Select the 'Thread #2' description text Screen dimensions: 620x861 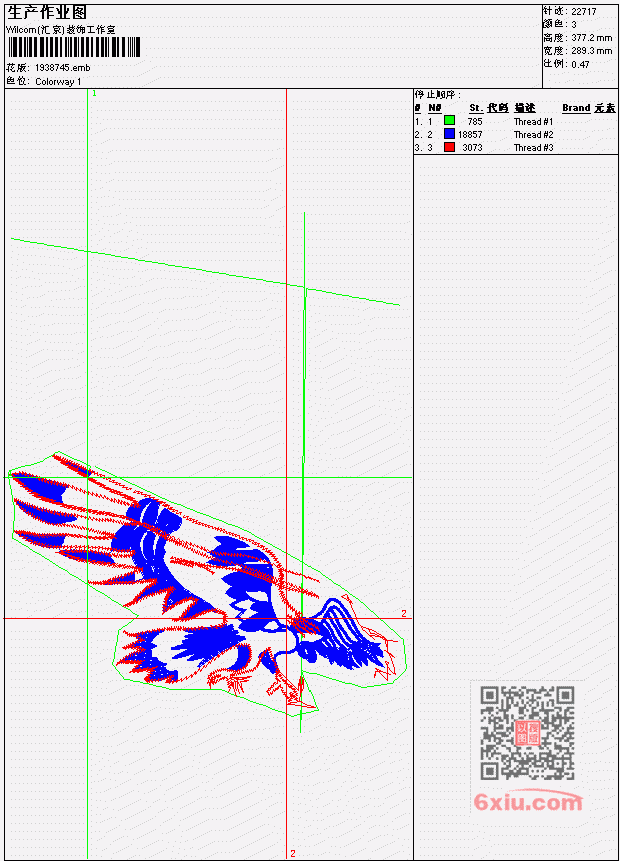tap(533, 135)
